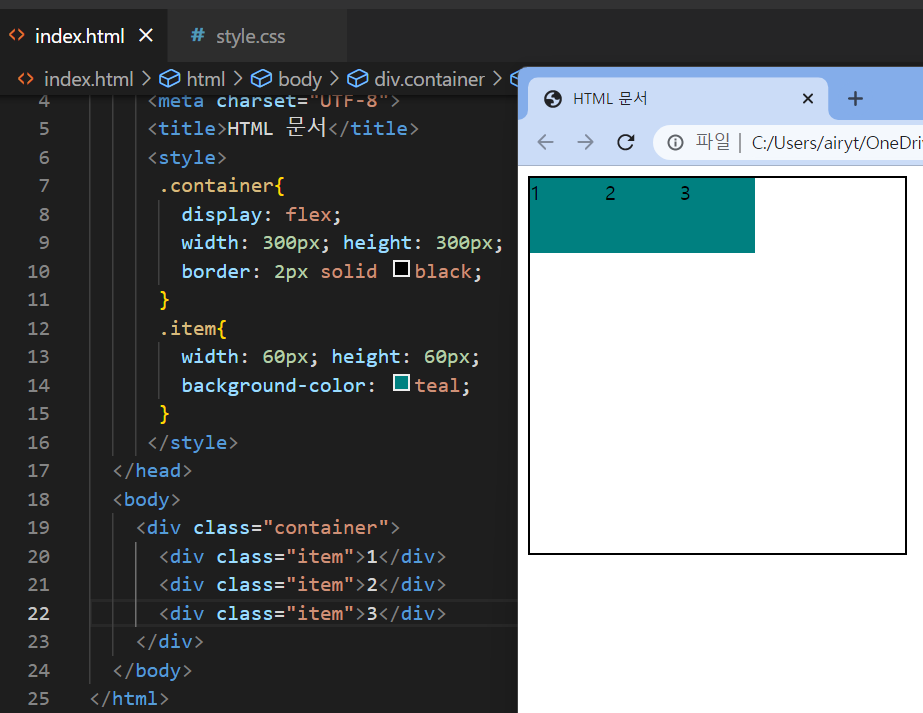Click line number 19 in the gutter

click(38, 528)
